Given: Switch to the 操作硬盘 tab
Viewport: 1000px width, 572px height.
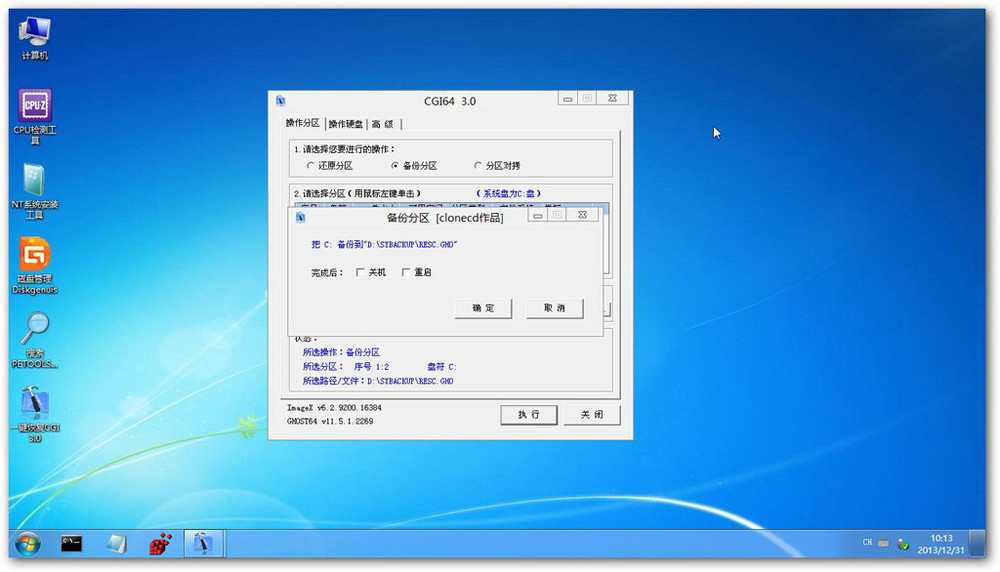Looking at the screenshot, I should (x=346, y=124).
